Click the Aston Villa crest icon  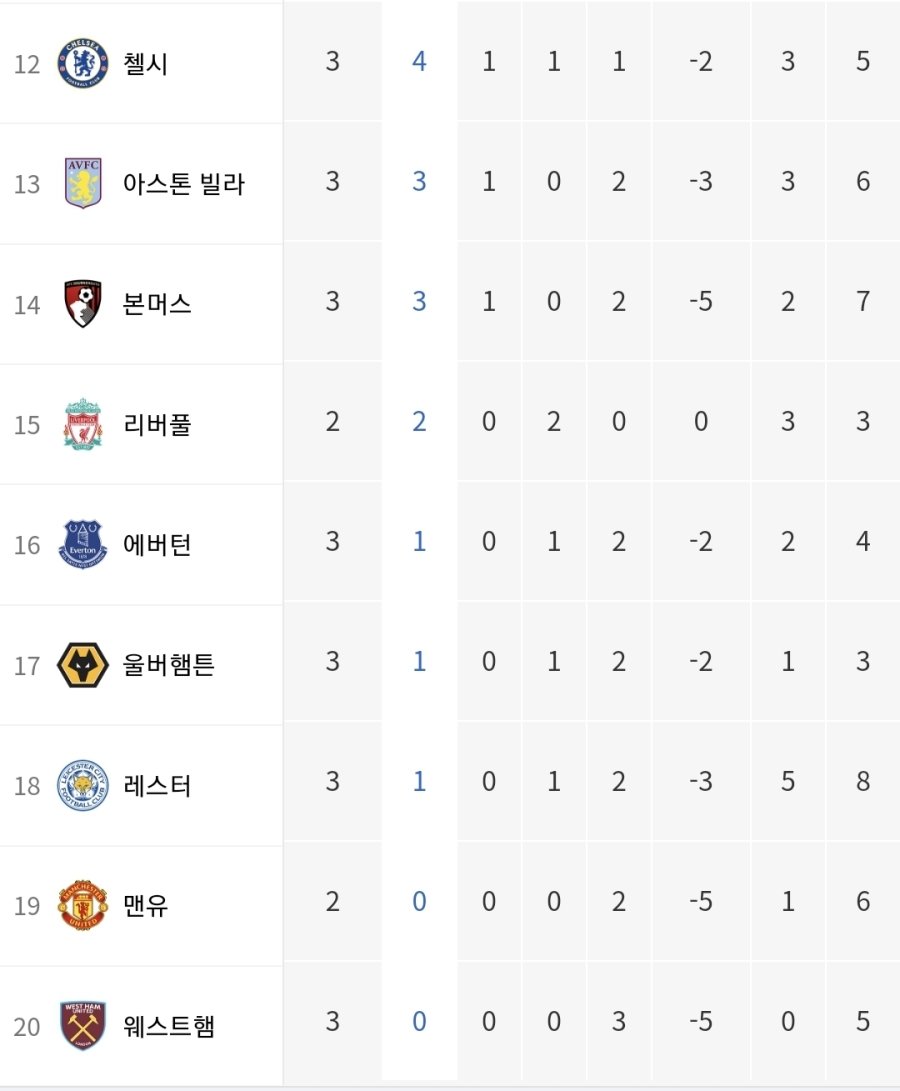click(x=83, y=183)
